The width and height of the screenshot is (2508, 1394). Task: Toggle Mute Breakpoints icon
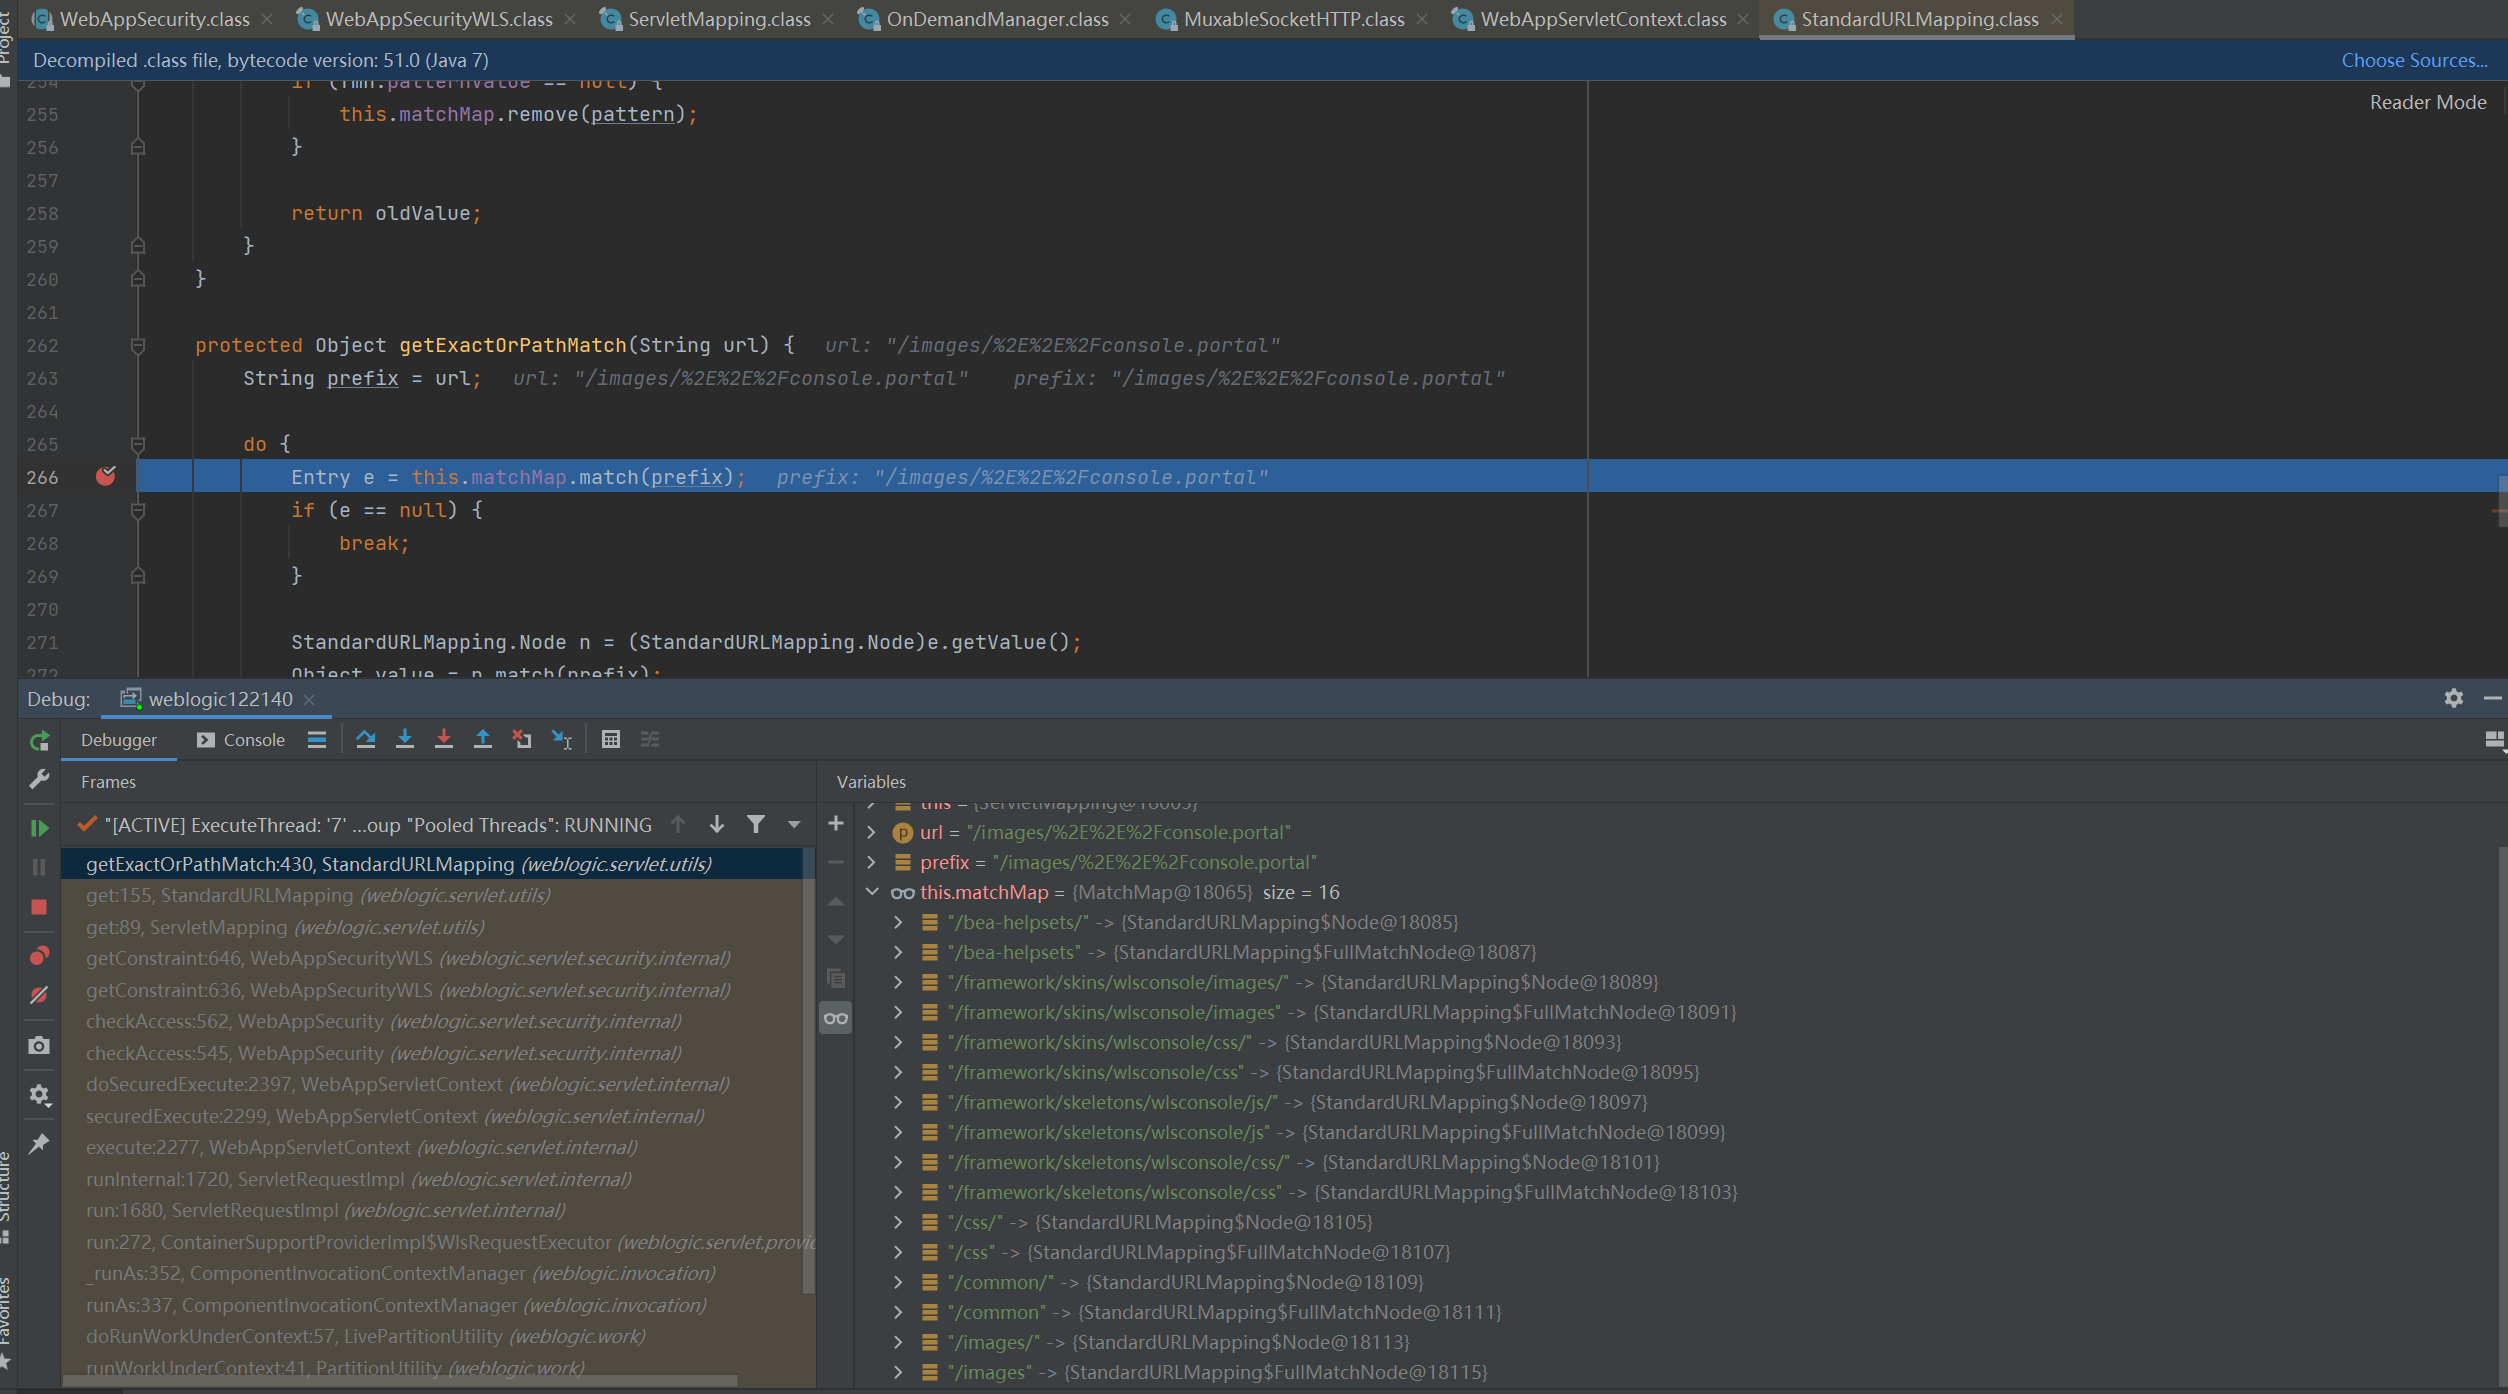39,995
